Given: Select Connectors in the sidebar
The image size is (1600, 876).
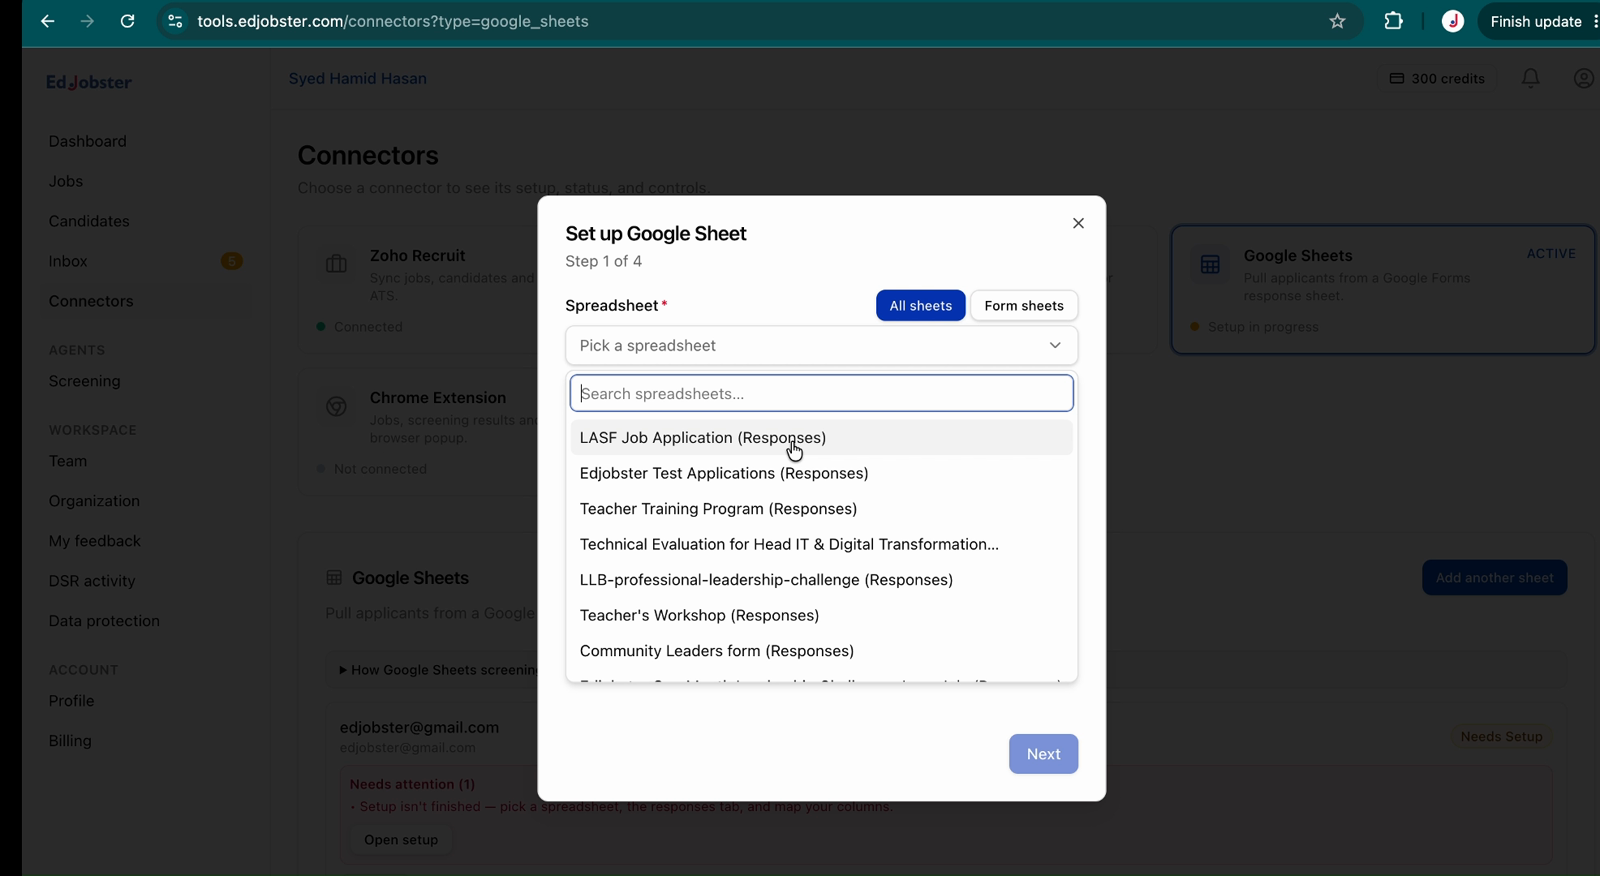Looking at the screenshot, I should click(x=91, y=301).
